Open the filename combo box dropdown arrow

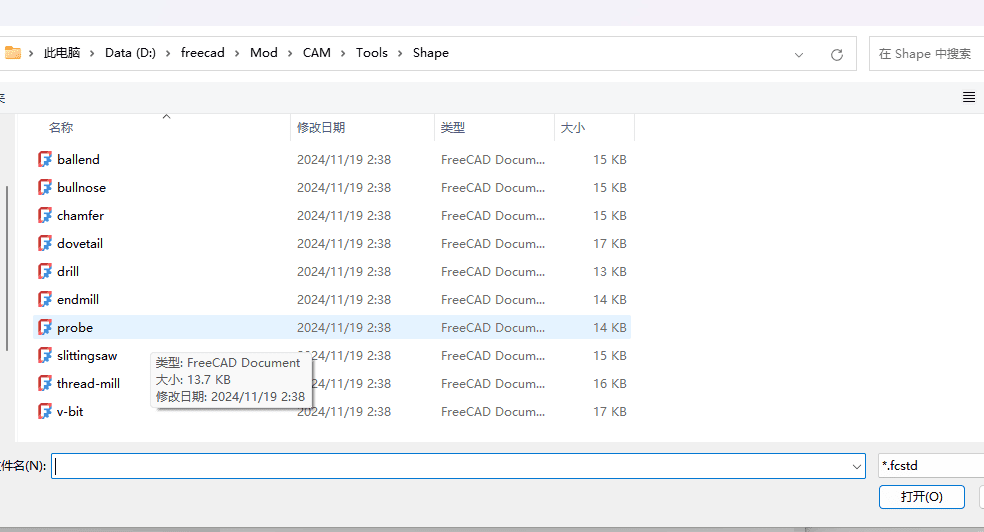pos(856,466)
